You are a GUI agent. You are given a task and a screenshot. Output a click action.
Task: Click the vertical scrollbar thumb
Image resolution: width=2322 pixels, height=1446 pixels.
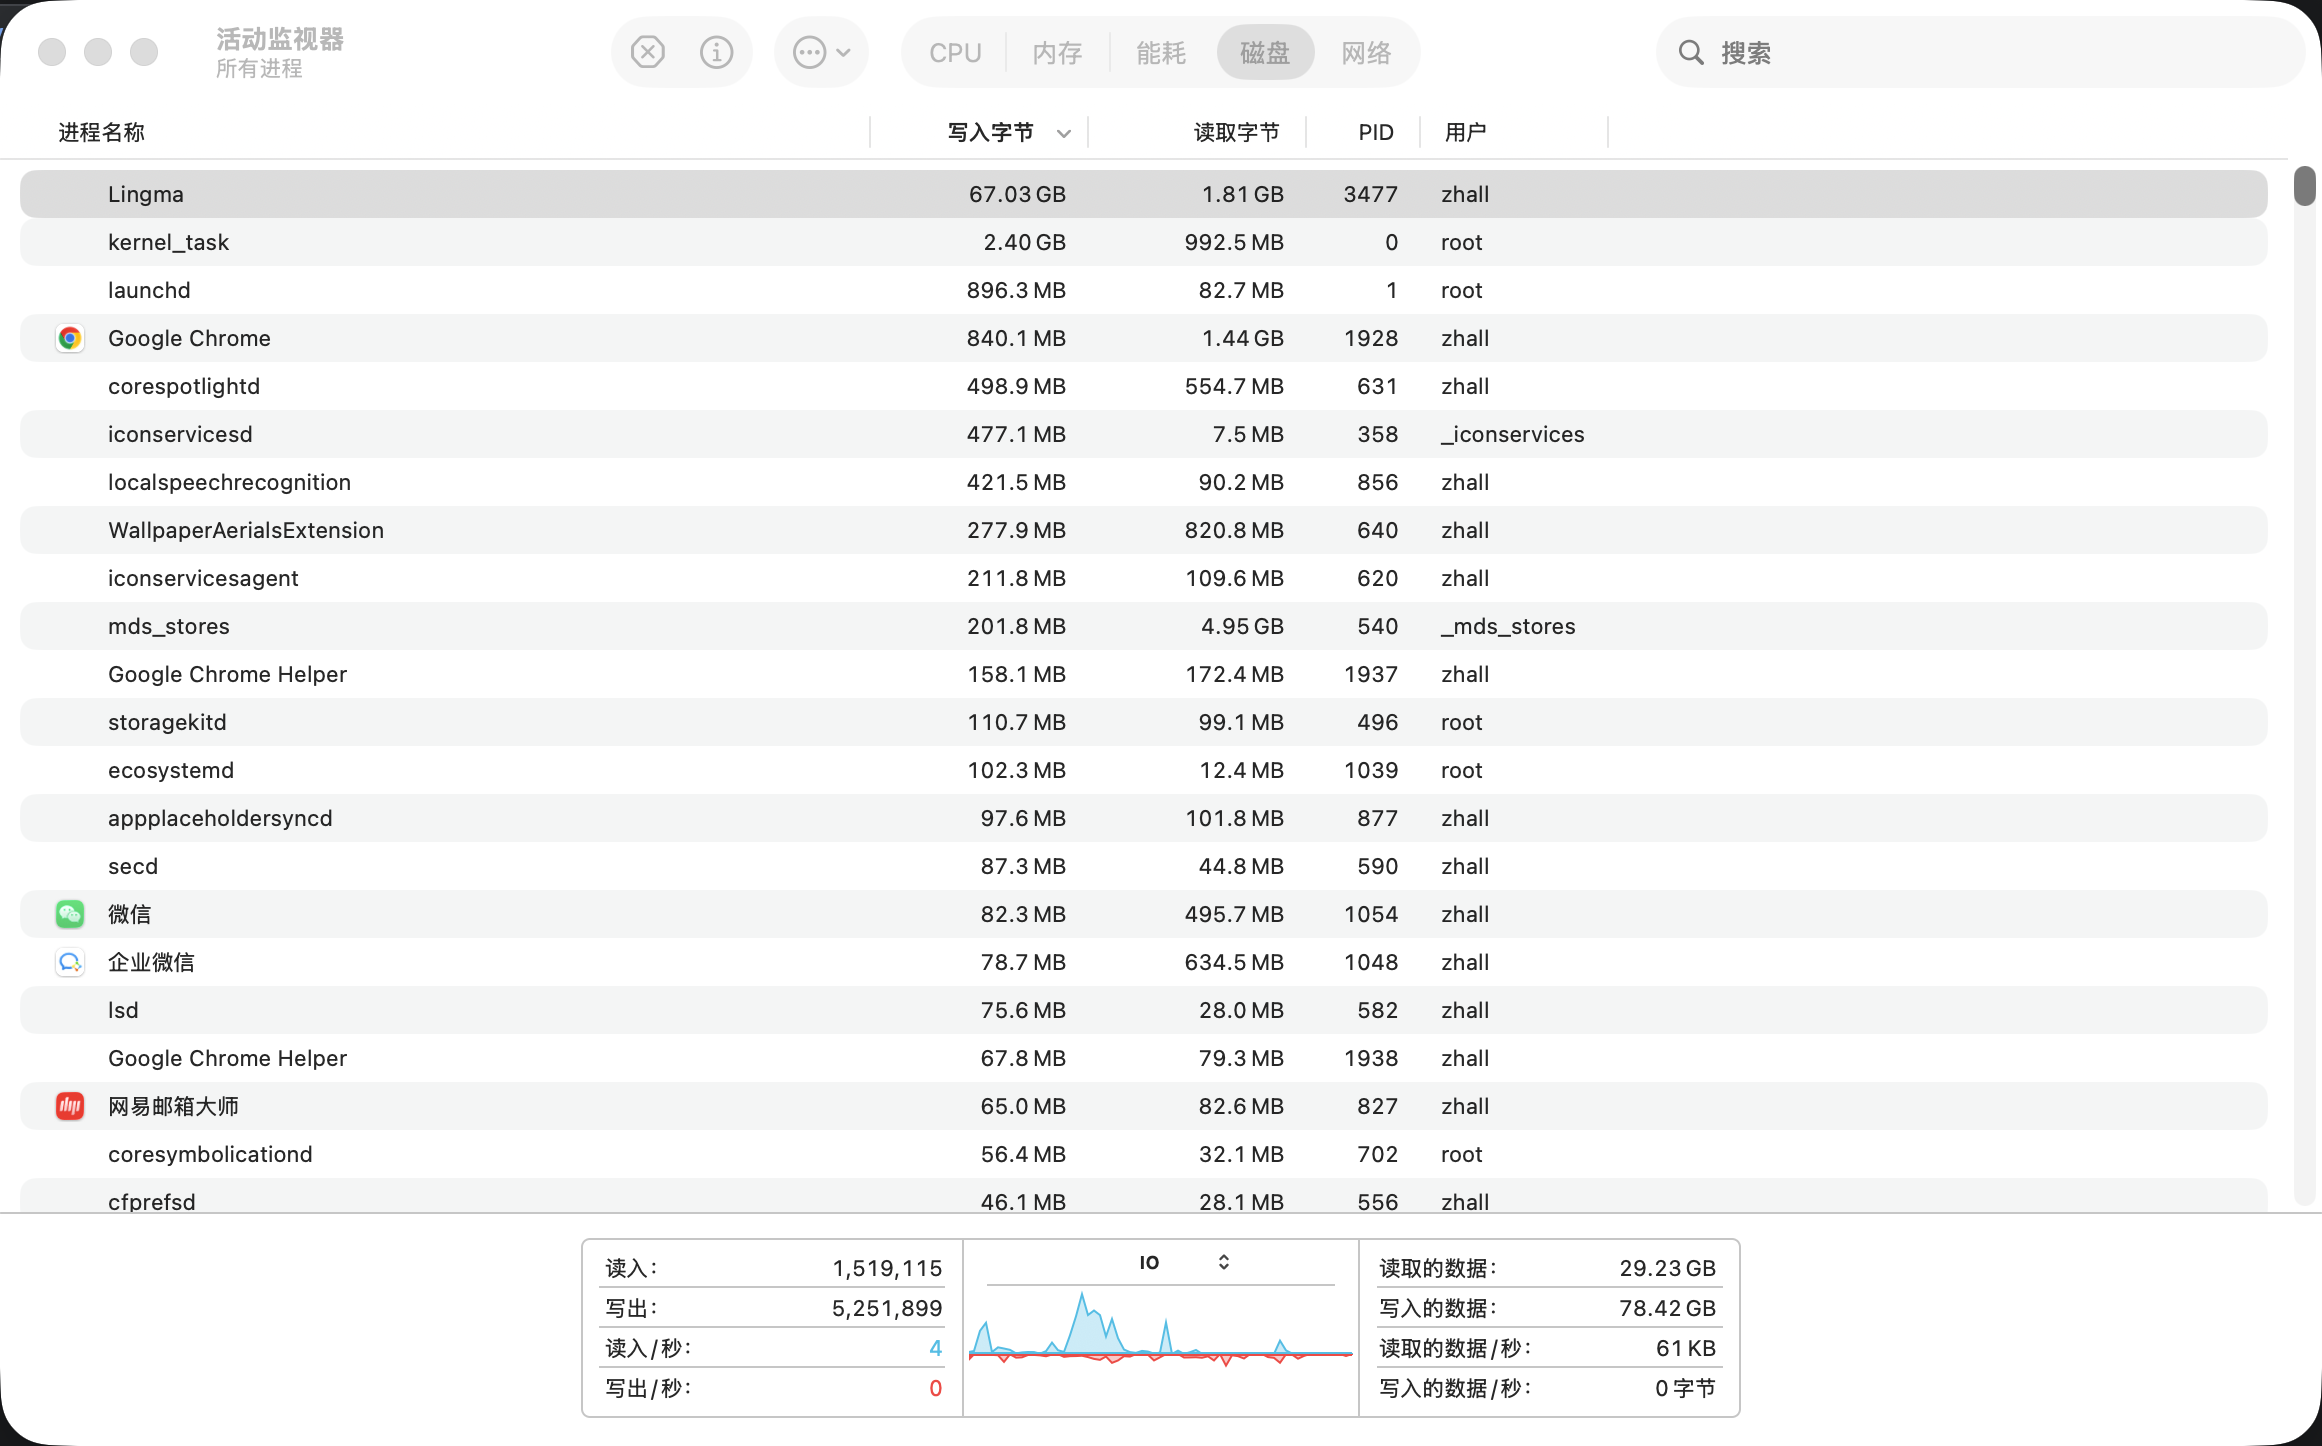tap(2304, 186)
